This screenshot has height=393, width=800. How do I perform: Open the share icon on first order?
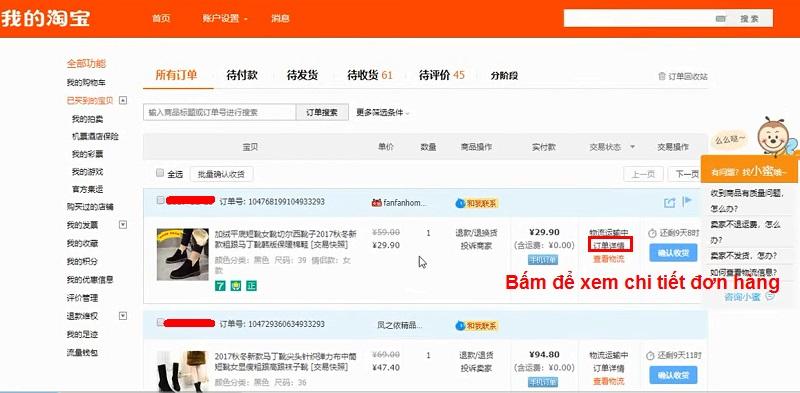(669, 203)
